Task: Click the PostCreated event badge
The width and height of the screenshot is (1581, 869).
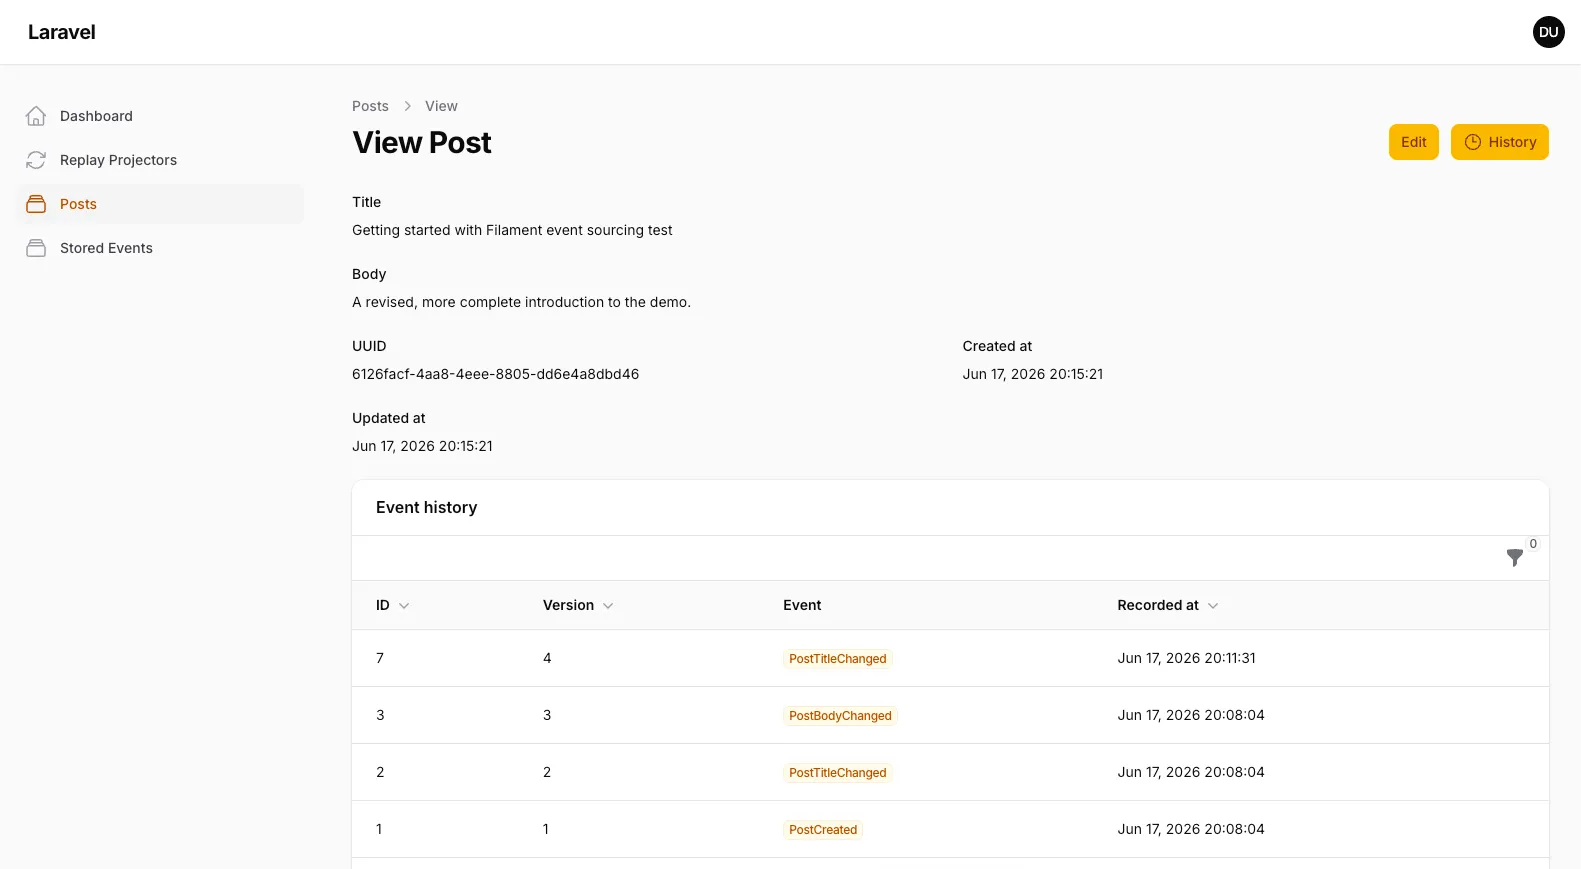Action: click(823, 830)
